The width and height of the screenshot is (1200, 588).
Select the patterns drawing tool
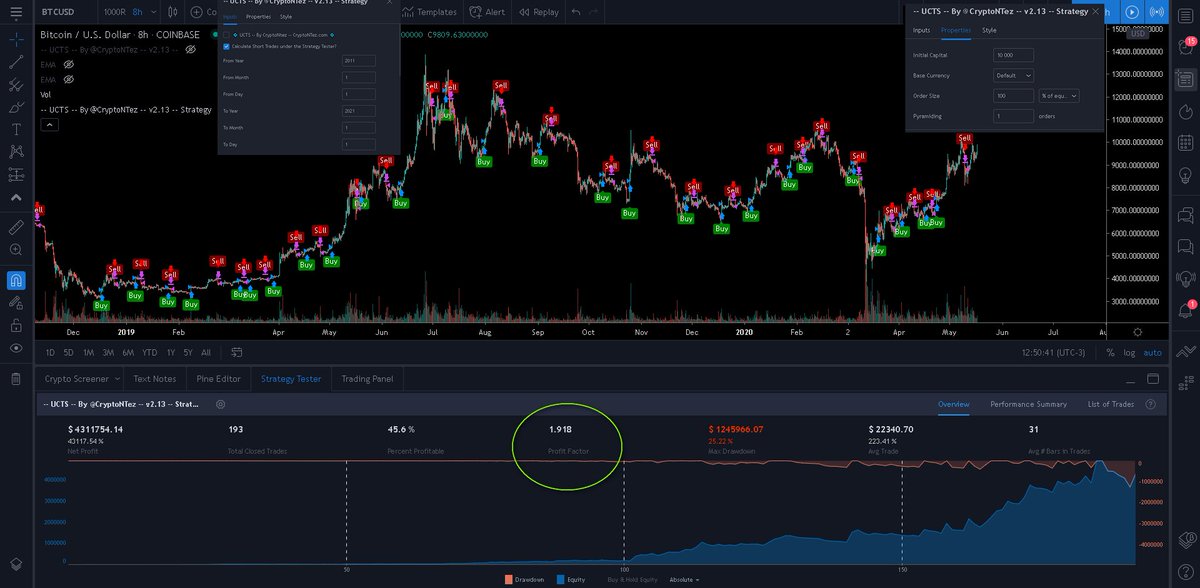click(x=15, y=152)
